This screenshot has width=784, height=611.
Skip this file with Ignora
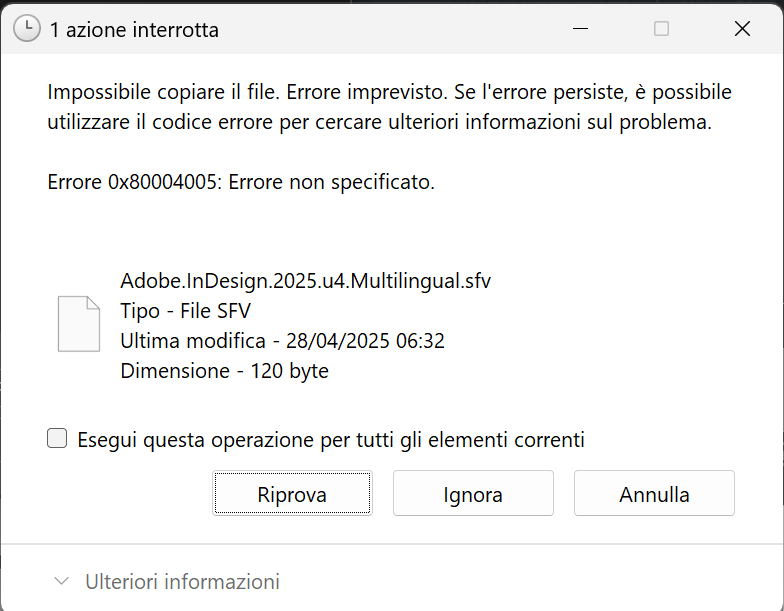[473, 493]
